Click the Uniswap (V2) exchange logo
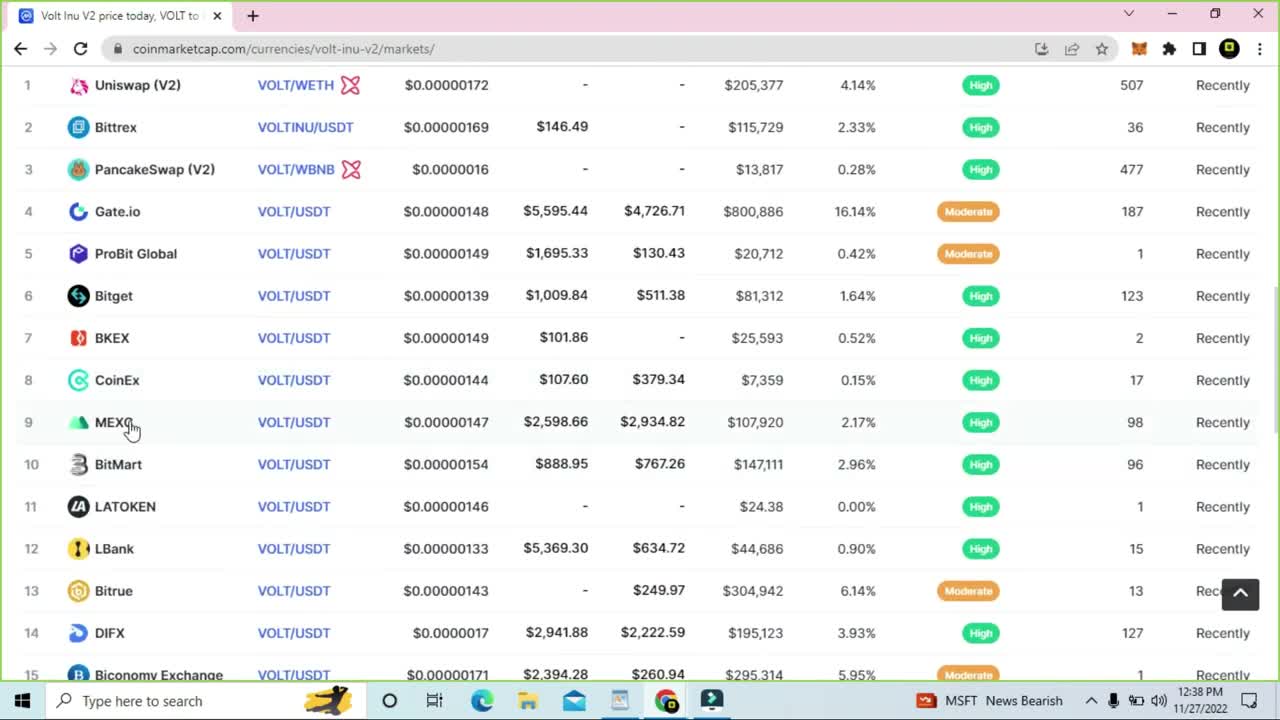Viewport: 1280px width, 720px height. (x=78, y=85)
